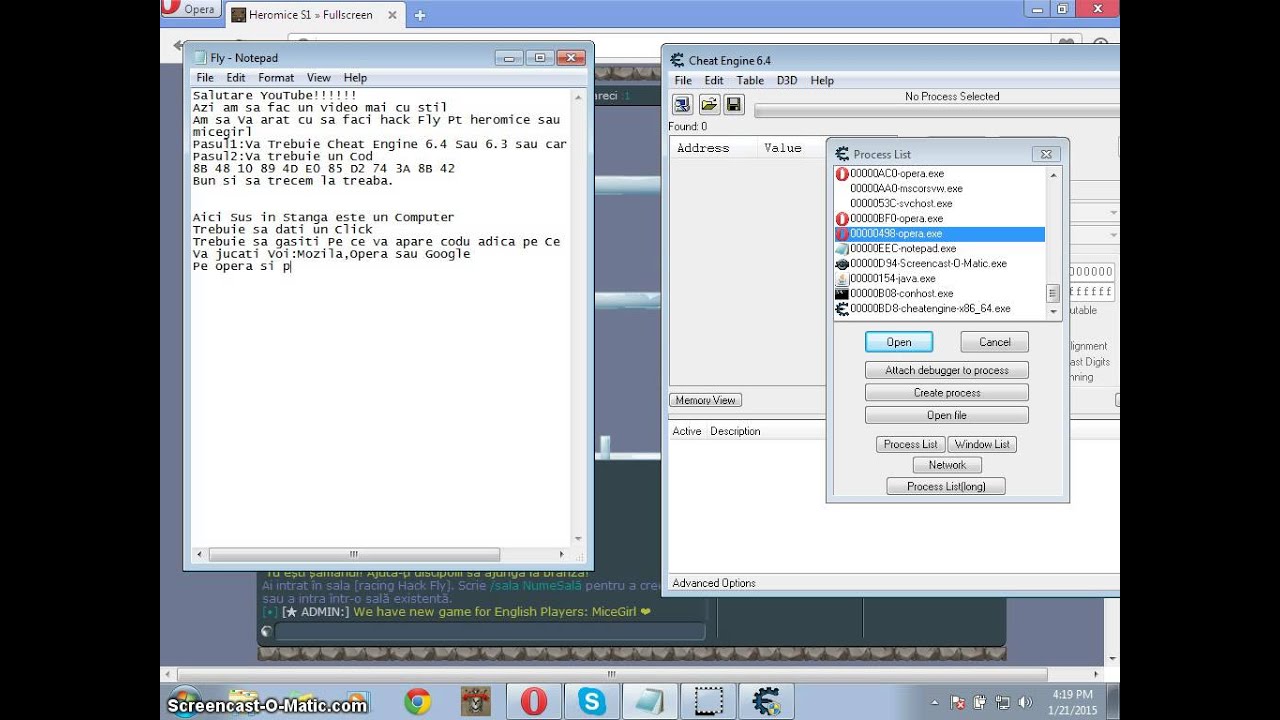The image size is (1280, 720).
Task: Open a new Opera tab with plus button
Action: [x=419, y=15]
